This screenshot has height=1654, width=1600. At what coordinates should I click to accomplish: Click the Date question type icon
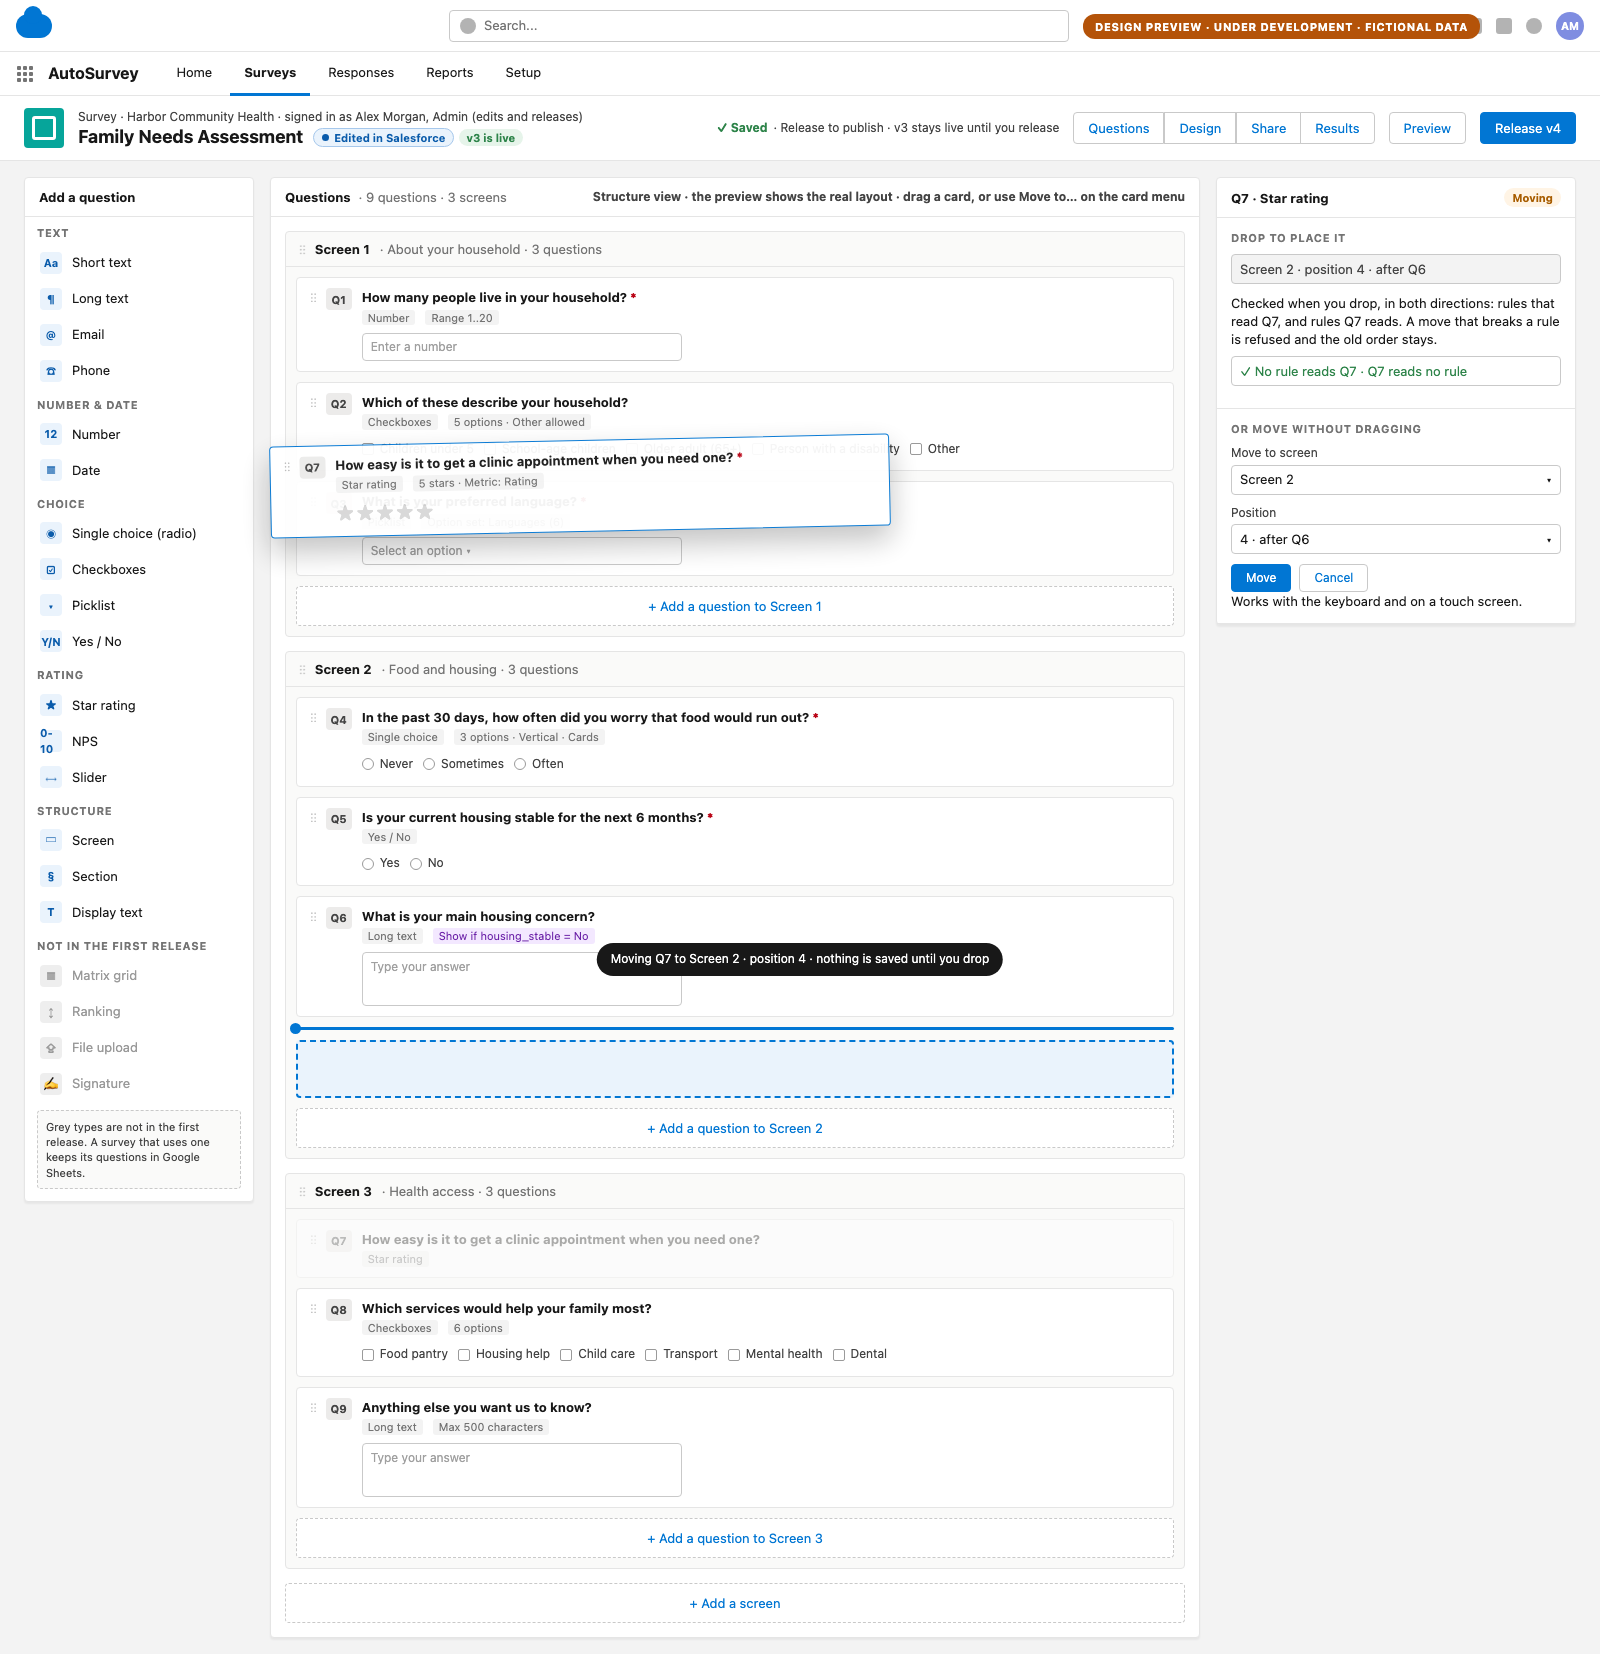pyautogui.click(x=51, y=470)
